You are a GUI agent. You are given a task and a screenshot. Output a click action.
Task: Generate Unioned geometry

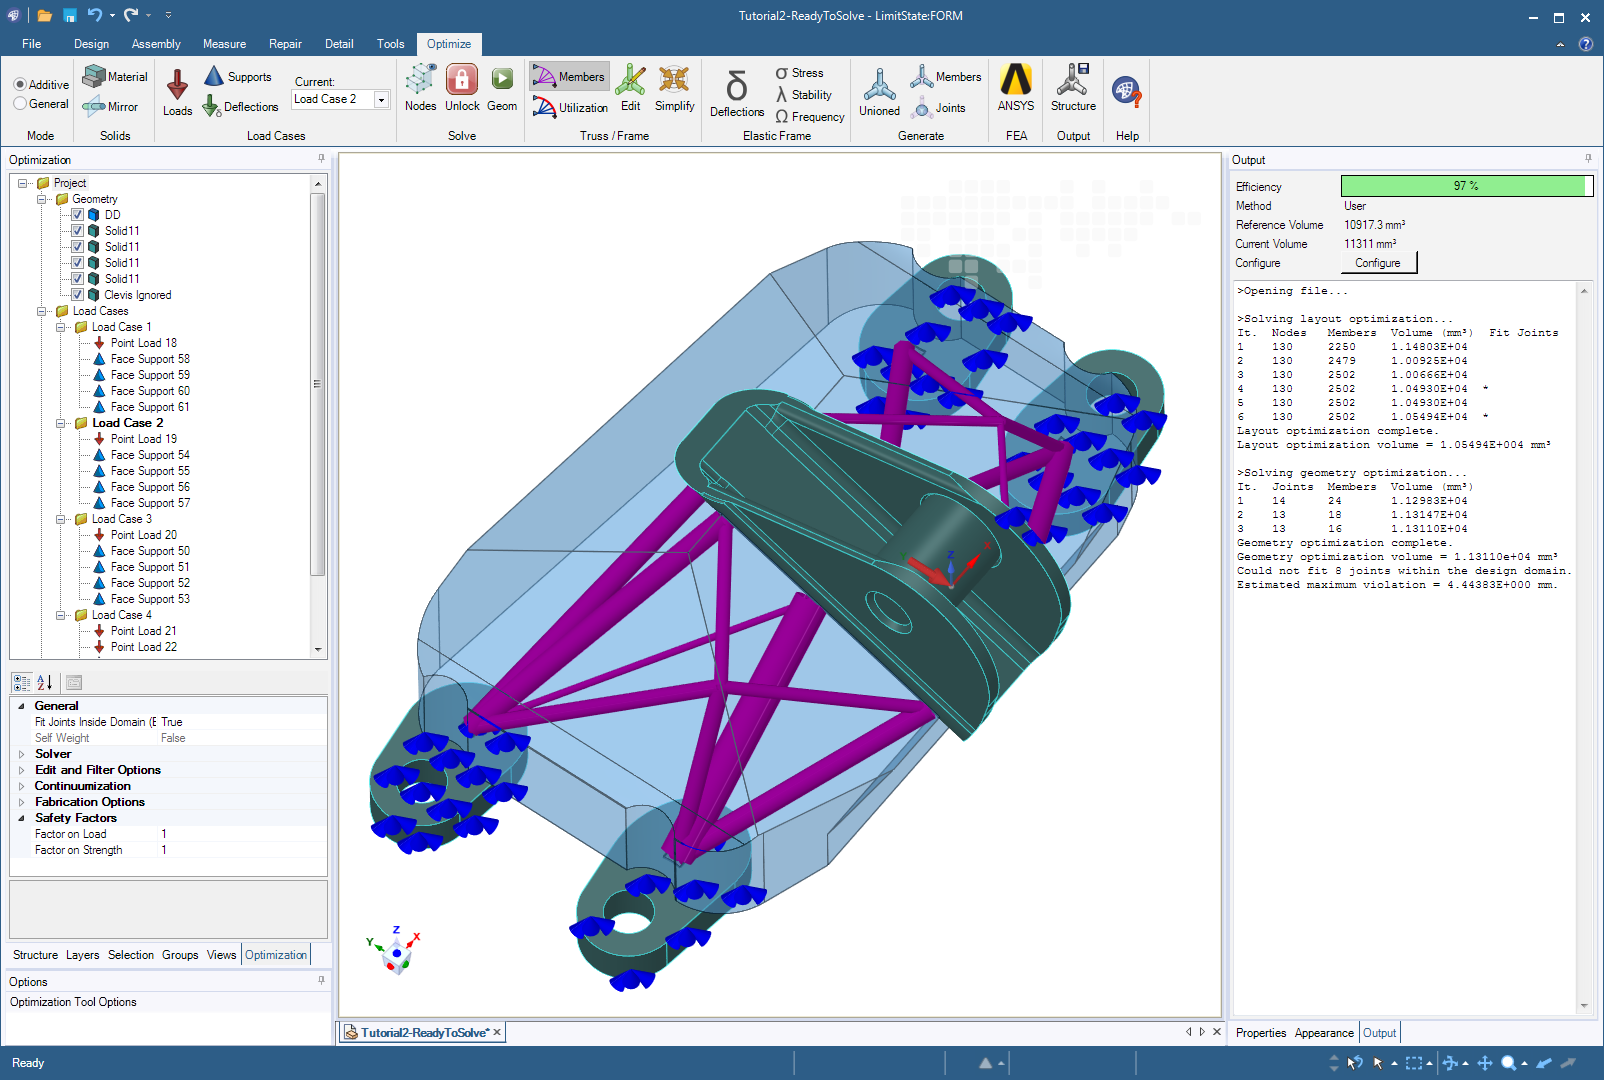point(879,92)
